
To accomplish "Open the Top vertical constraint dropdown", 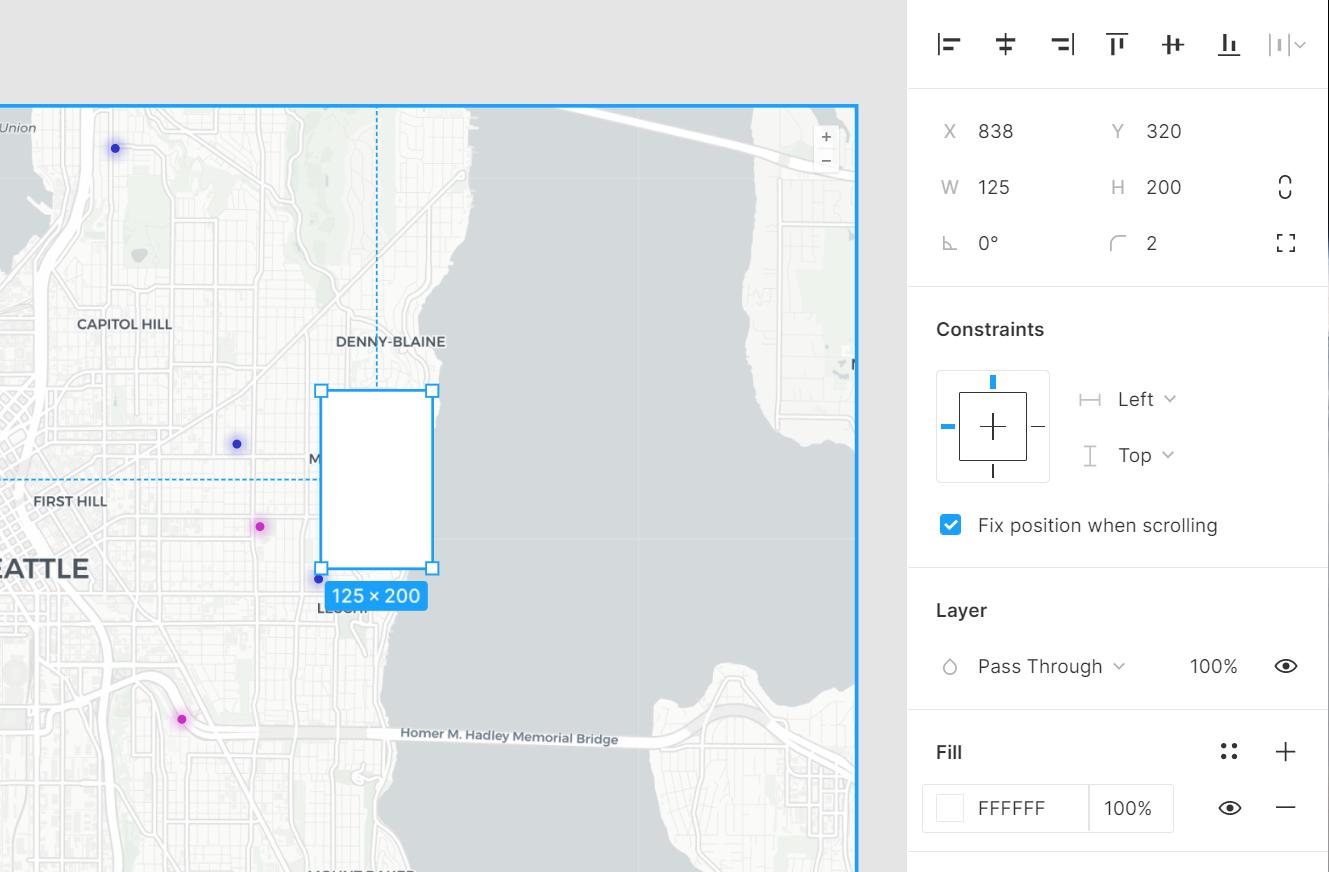I will pyautogui.click(x=1145, y=455).
